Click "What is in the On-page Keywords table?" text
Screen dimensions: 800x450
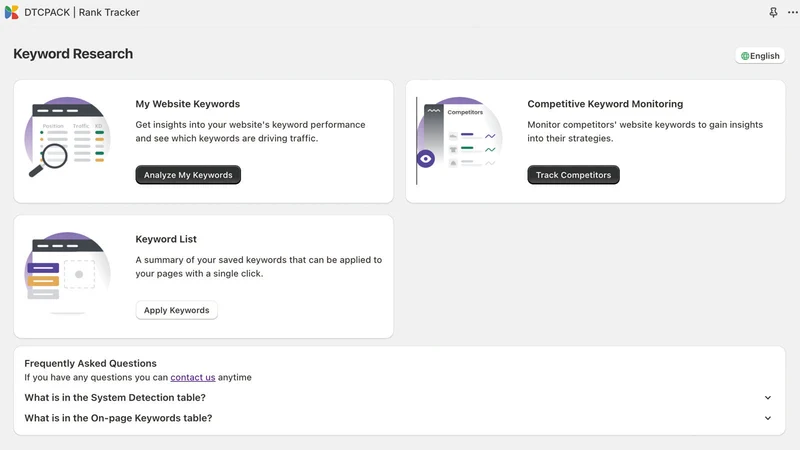coord(118,418)
